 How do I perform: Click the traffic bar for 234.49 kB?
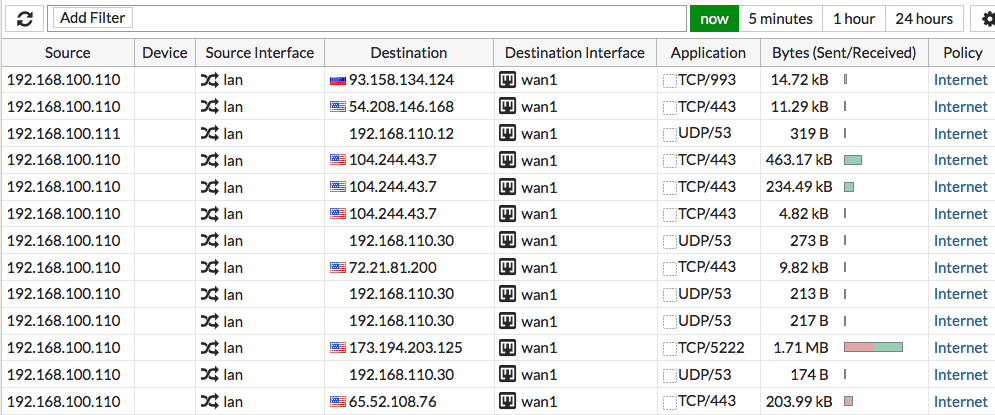tap(849, 187)
